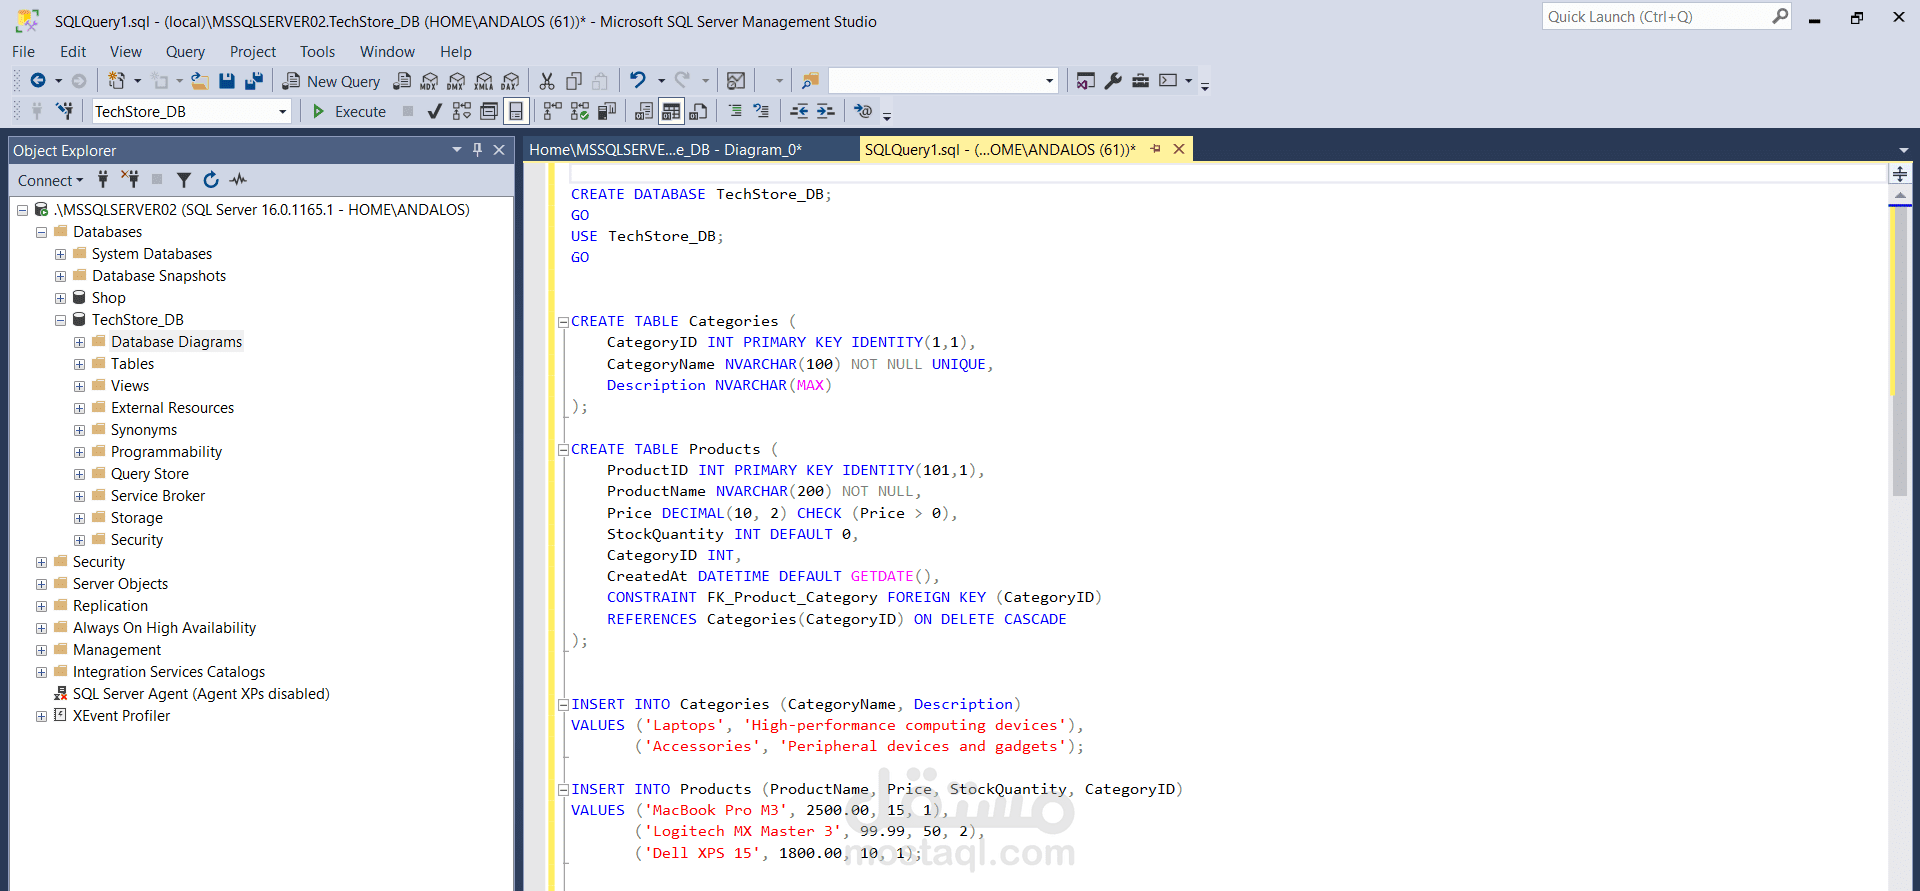This screenshot has width=1920, height=891.
Task: Switch to the Diagram_0 tab
Action: click(x=689, y=149)
